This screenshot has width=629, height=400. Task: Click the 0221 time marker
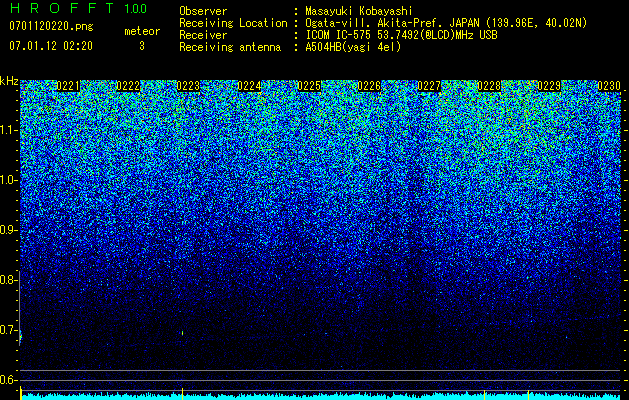68,86
